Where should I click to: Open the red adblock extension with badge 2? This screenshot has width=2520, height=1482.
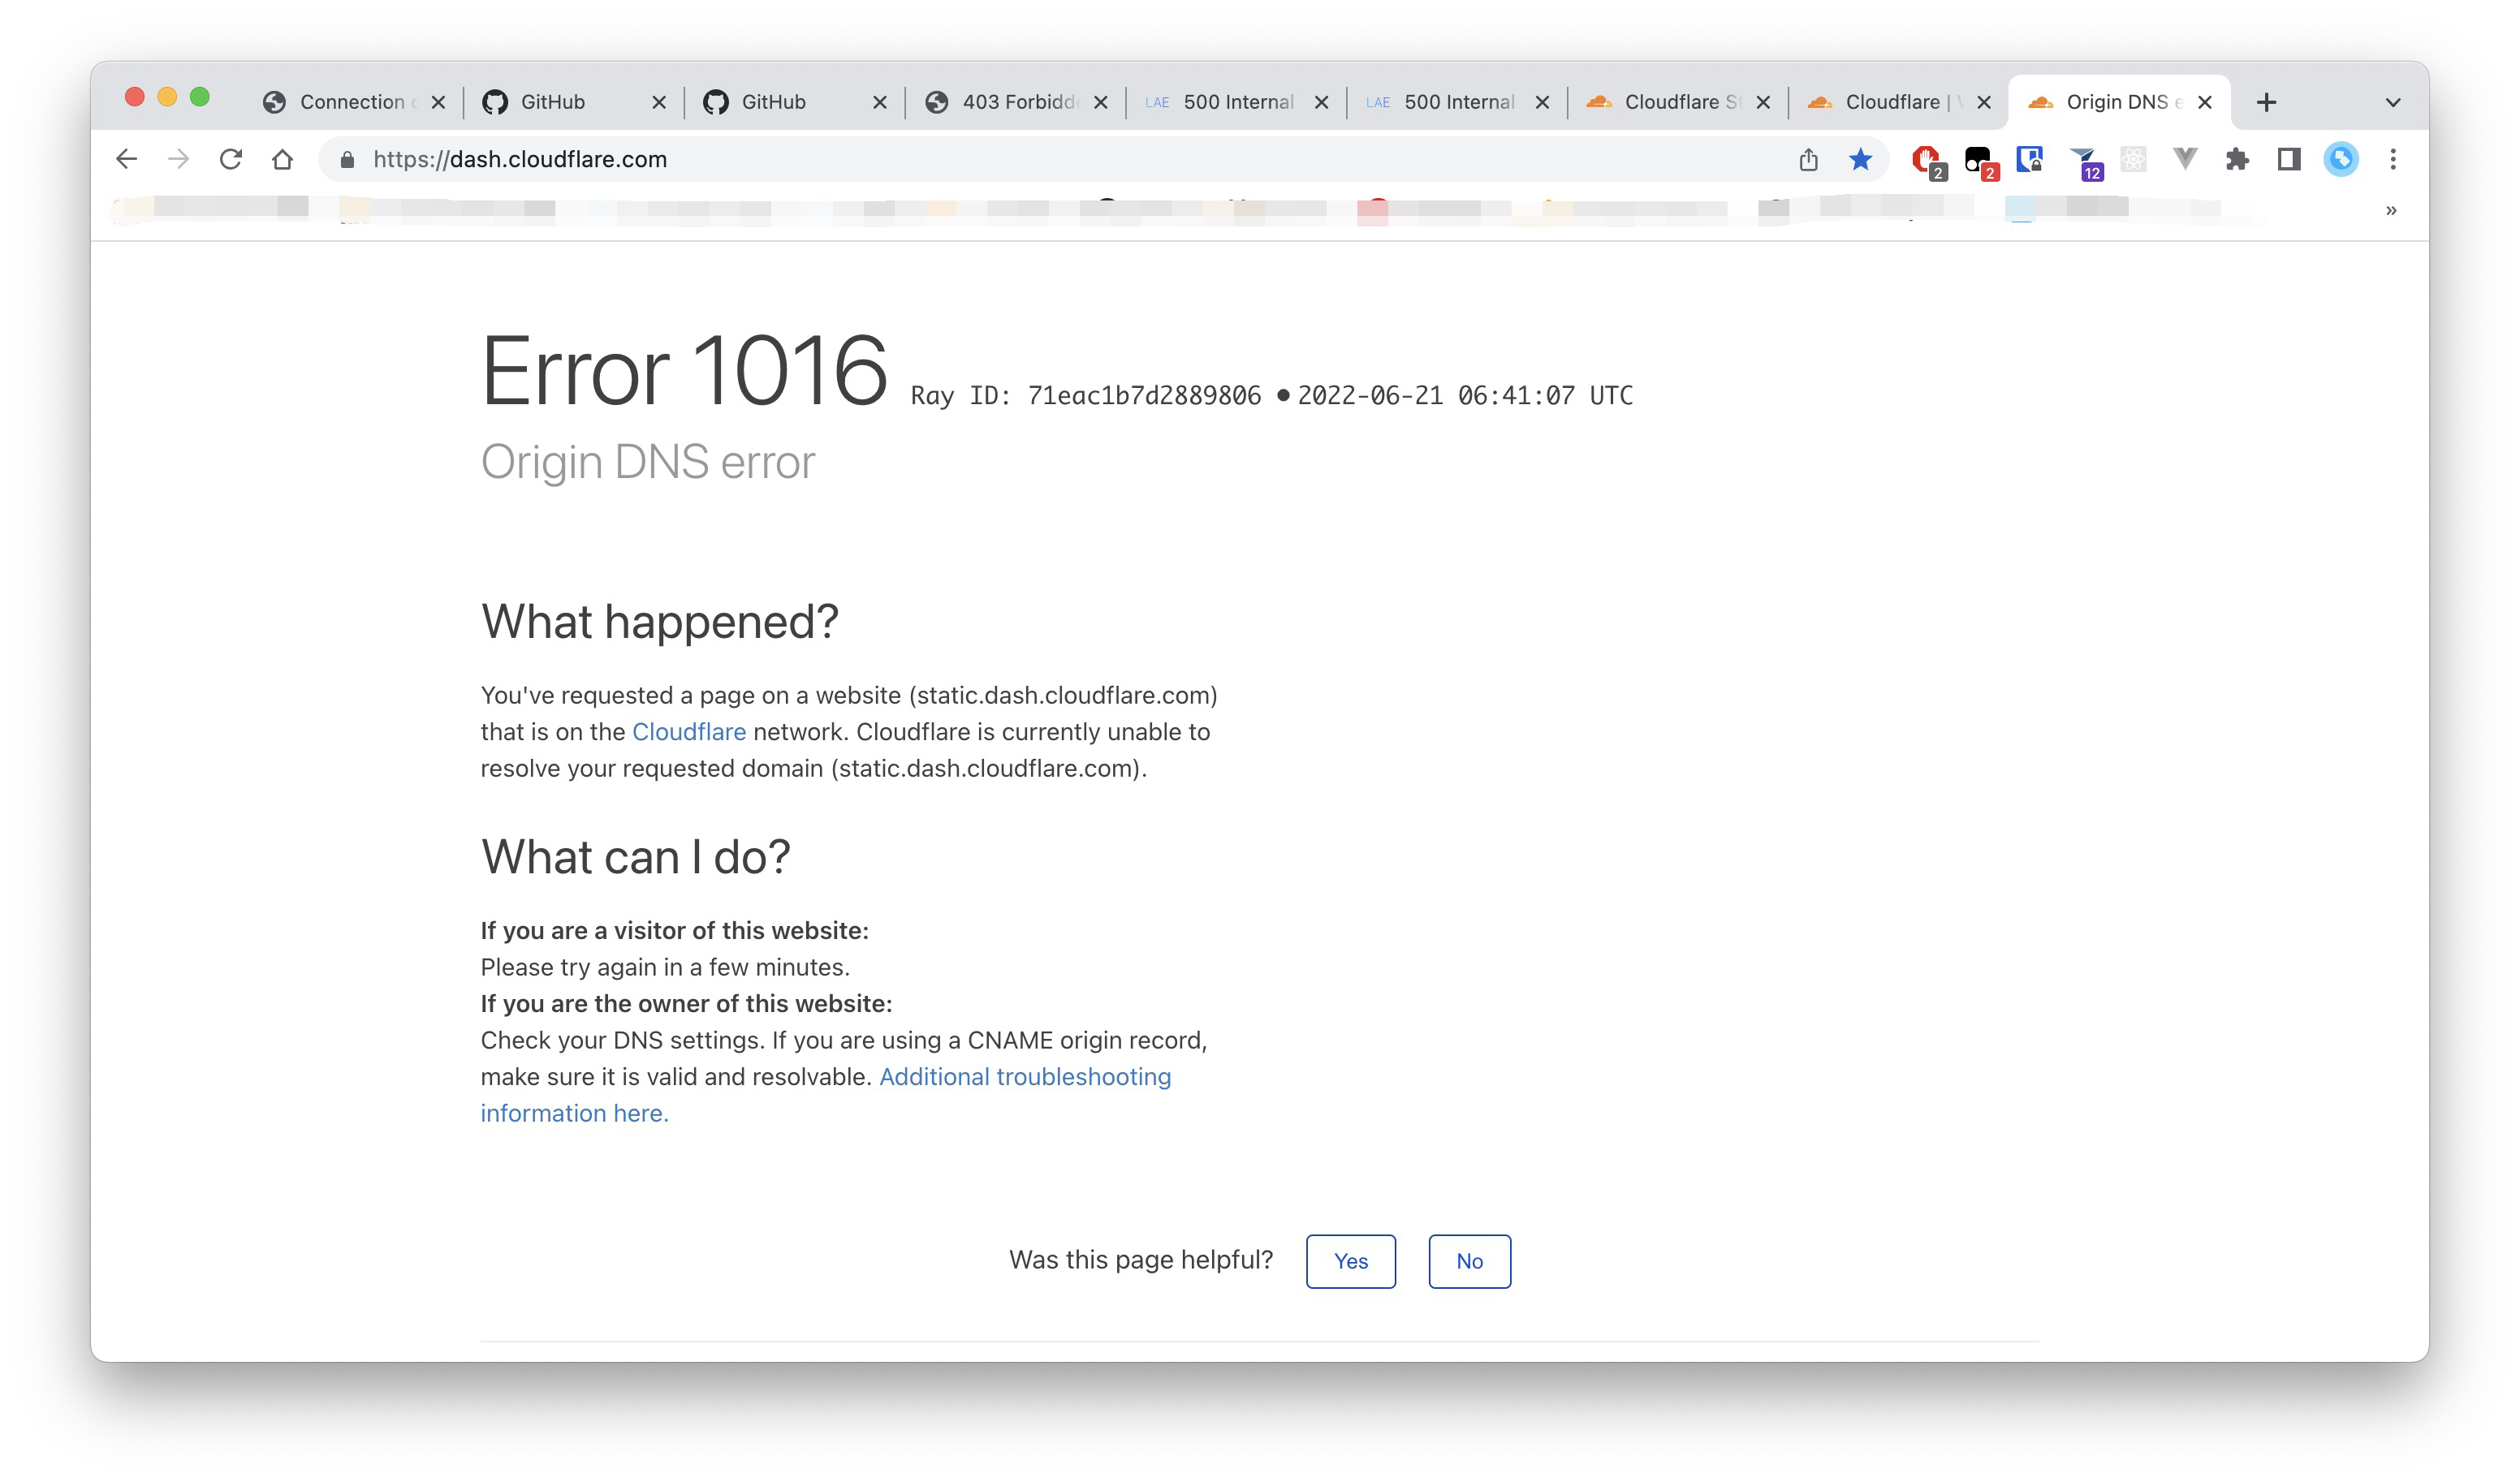pyautogui.click(x=1926, y=160)
